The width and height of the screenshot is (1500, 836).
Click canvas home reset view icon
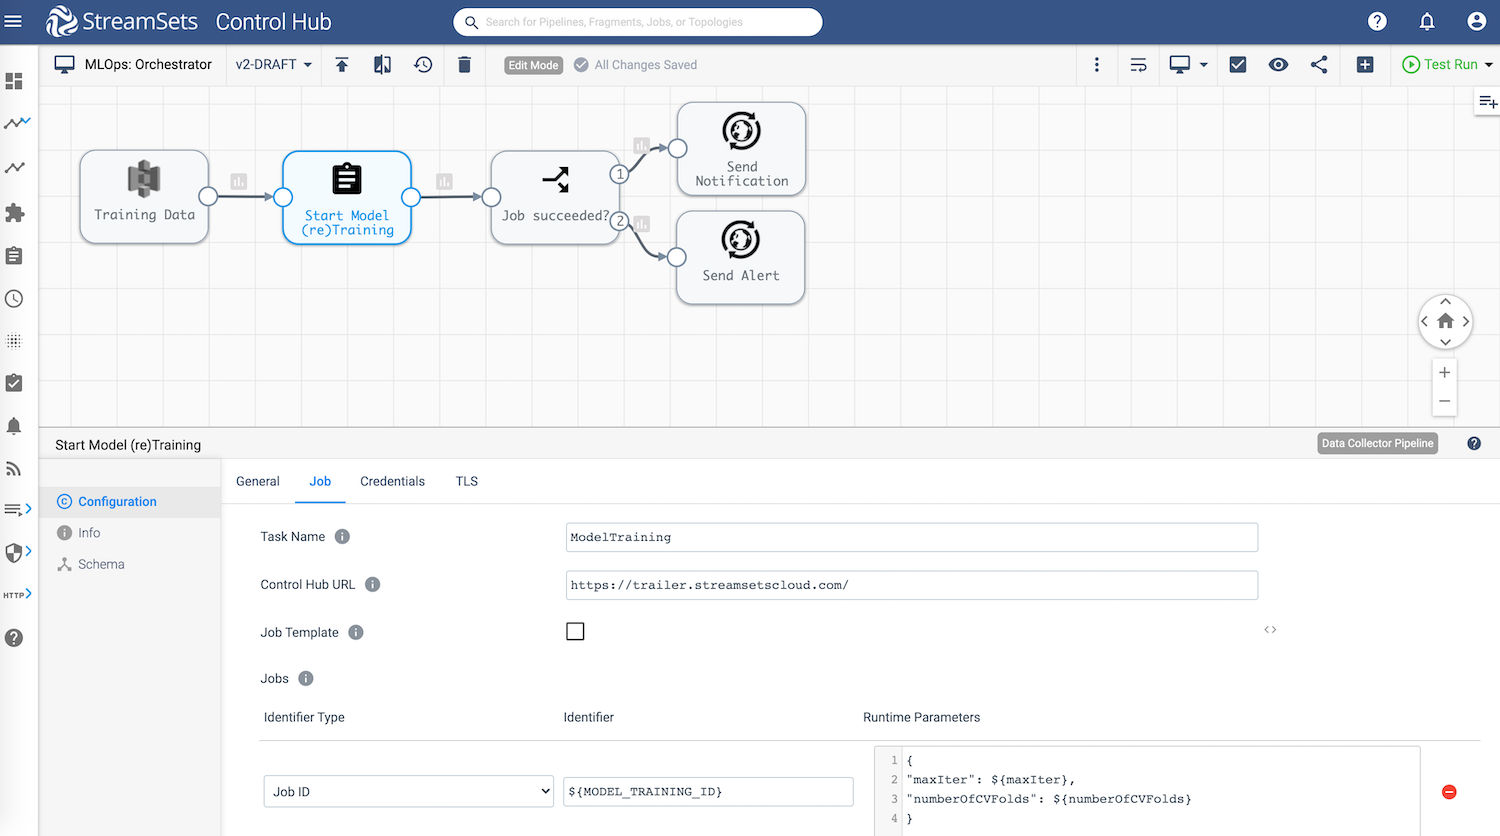tap(1445, 321)
